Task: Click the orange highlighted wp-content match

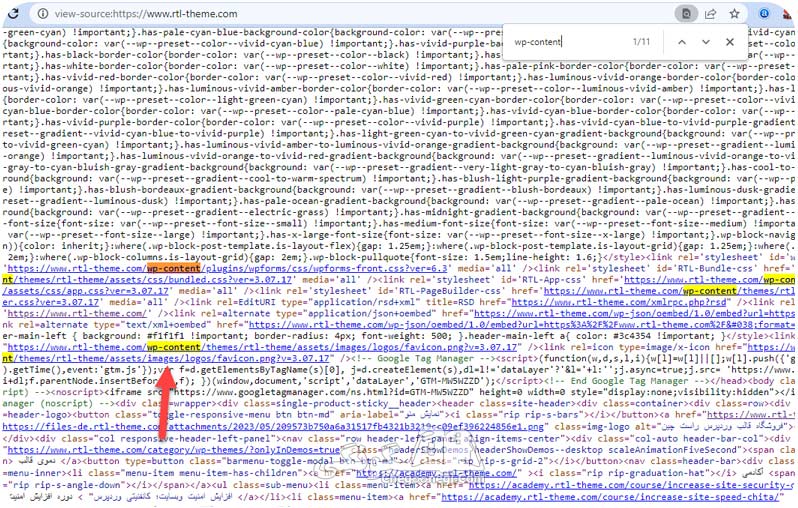Action: click(174, 268)
